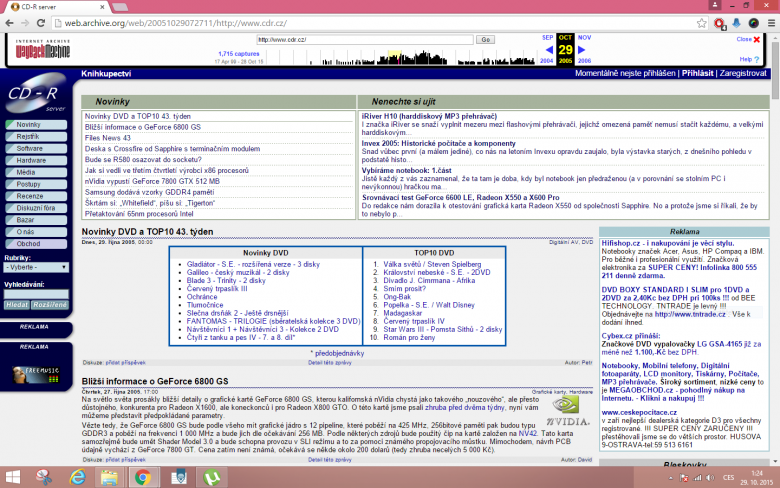Click the Hifishop.cz advertisement link
Screen dimensions: 780x488
(668, 243)
